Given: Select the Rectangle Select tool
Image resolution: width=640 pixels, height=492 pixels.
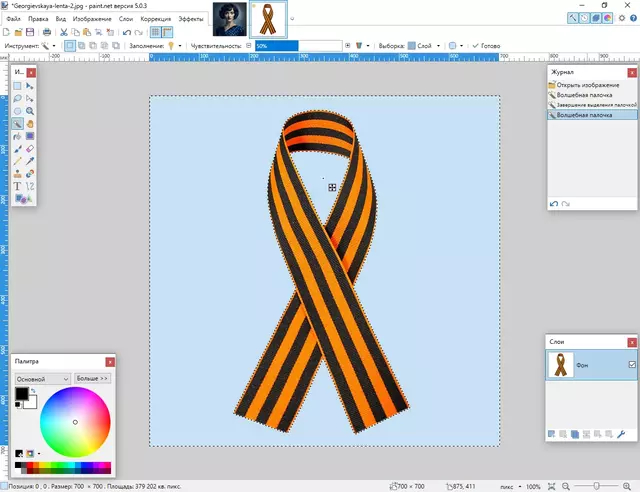Looking at the screenshot, I should click(17, 87).
